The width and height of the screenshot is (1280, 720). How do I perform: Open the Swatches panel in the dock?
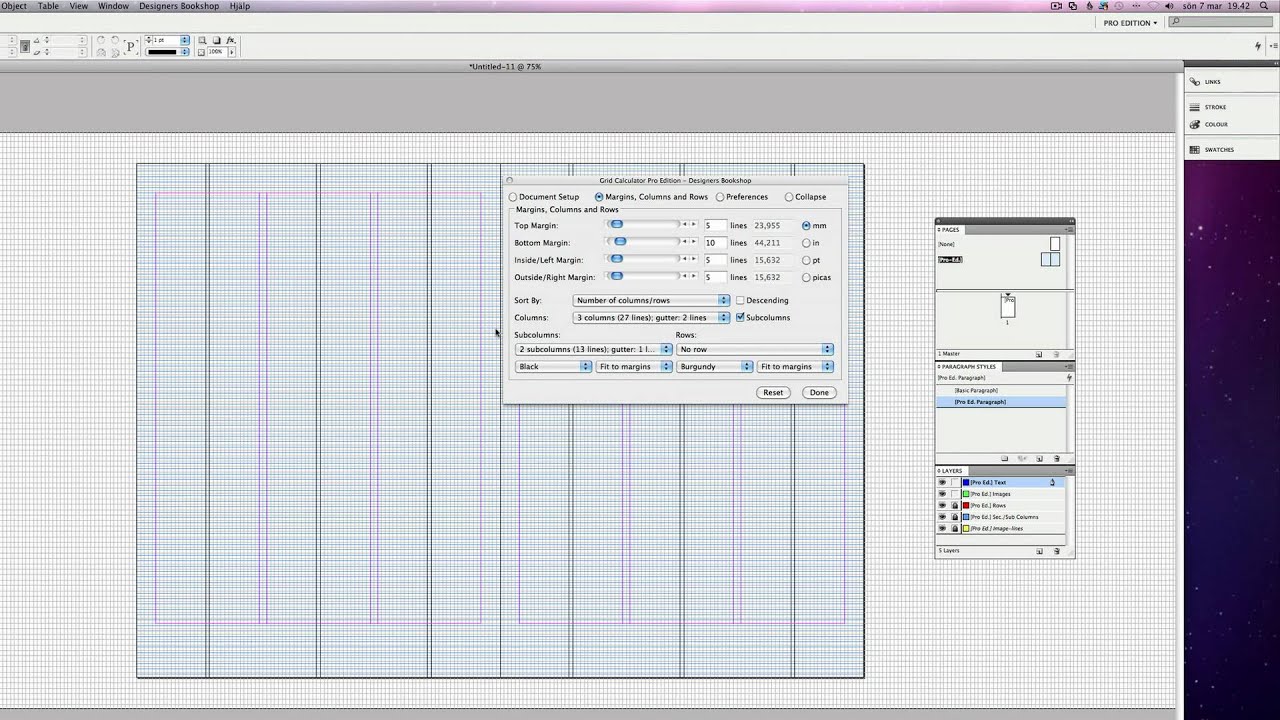pyautogui.click(x=1212, y=150)
